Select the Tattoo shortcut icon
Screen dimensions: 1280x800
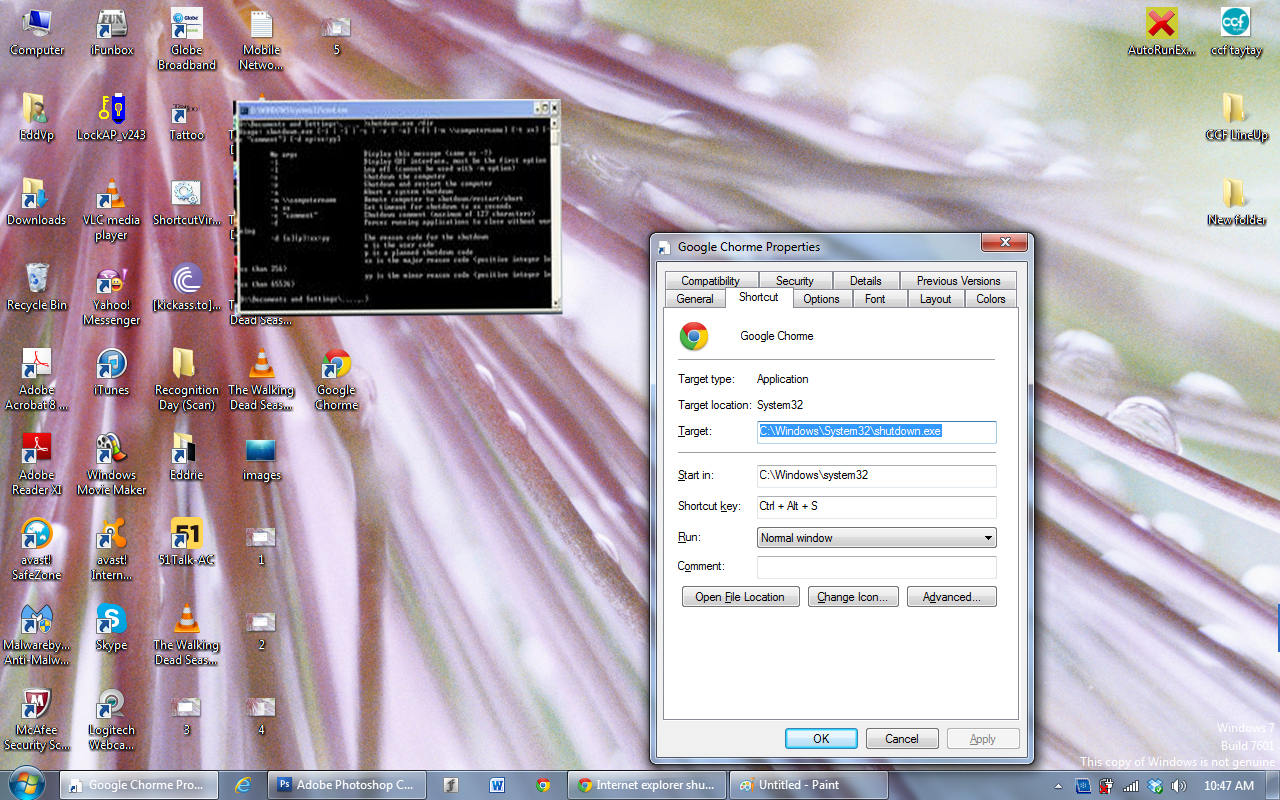coord(187,117)
